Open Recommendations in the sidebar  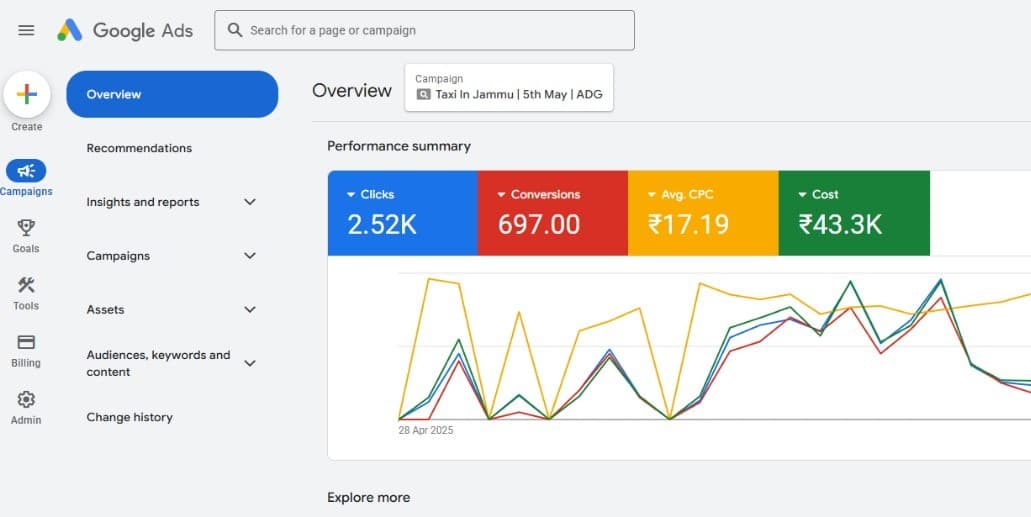tap(139, 148)
